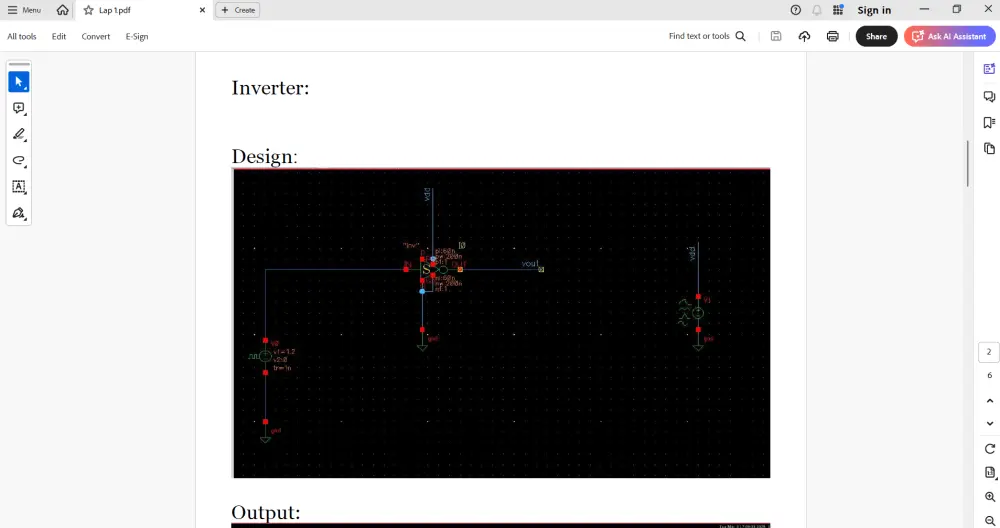Select the Add comment tool

[x=18, y=108]
